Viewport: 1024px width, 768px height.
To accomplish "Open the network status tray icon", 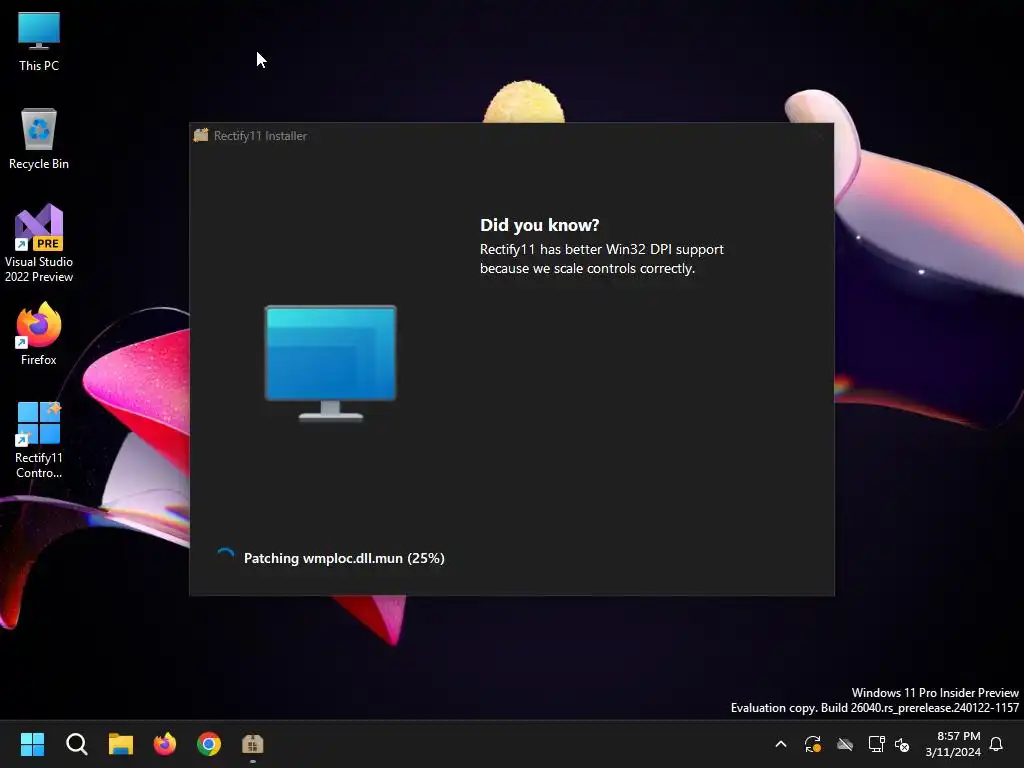I will pyautogui.click(x=876, y=744).
